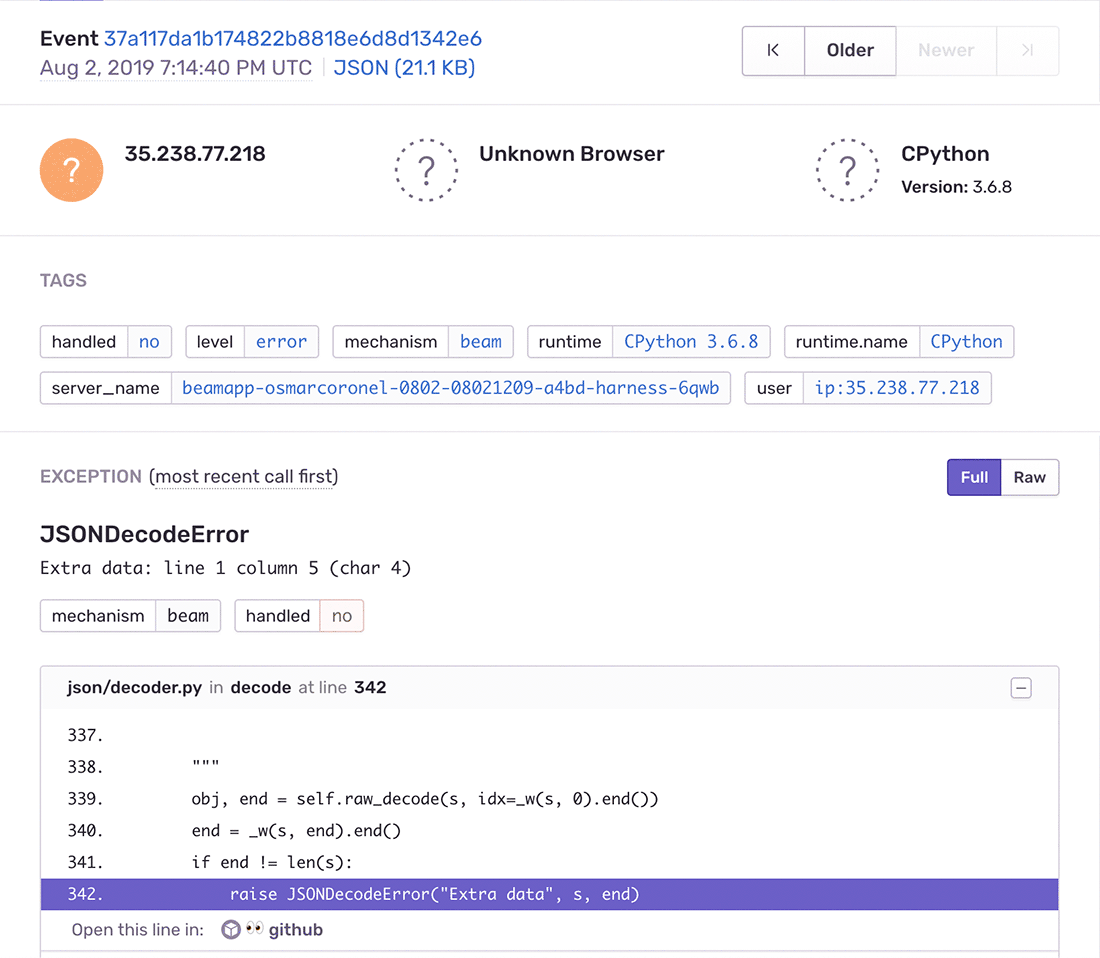Open this line in github
Screen dimensions: 1100x958
click(295, 930)
